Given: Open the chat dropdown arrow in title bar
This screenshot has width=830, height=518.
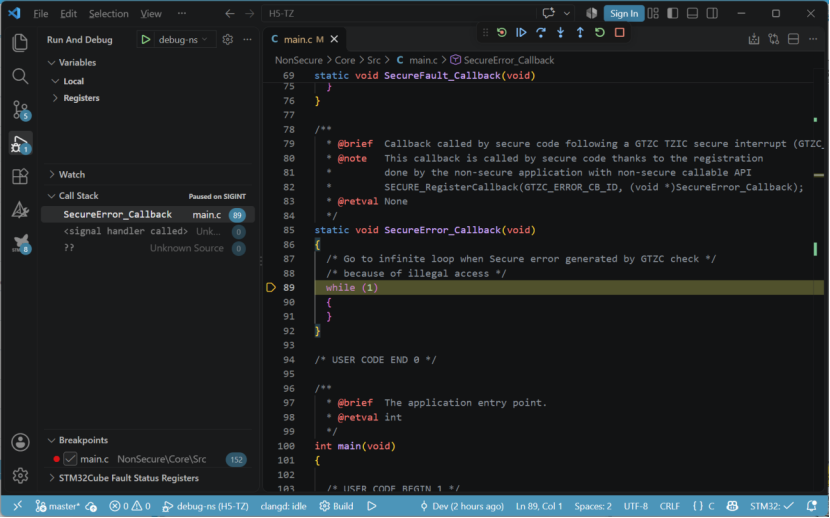Looking at the screenshot, I should (566, 13).
